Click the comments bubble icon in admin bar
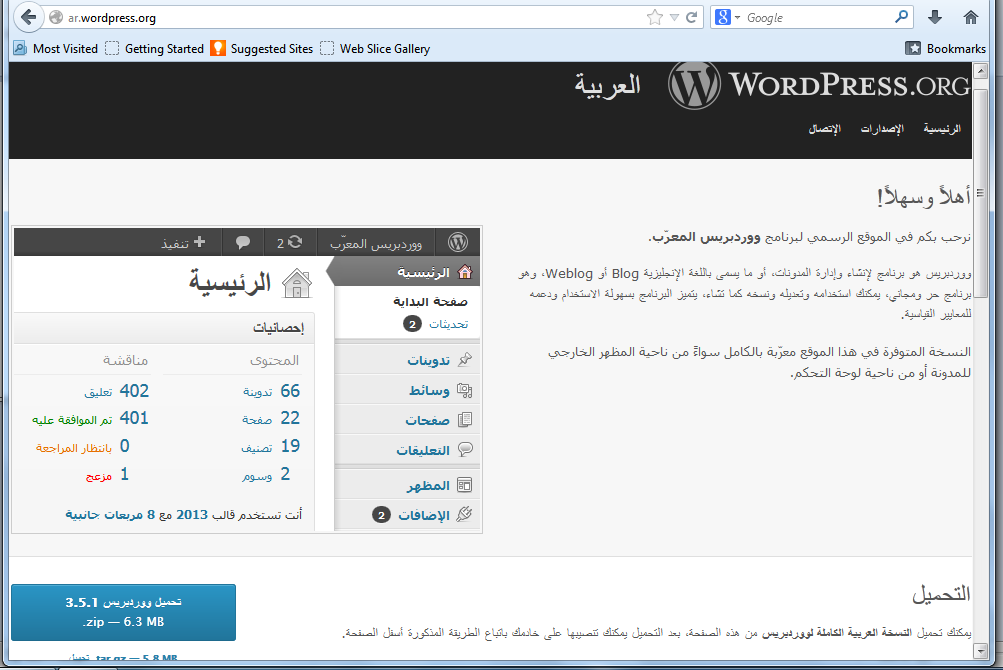The image size is (1003, 670). (242, 243)
